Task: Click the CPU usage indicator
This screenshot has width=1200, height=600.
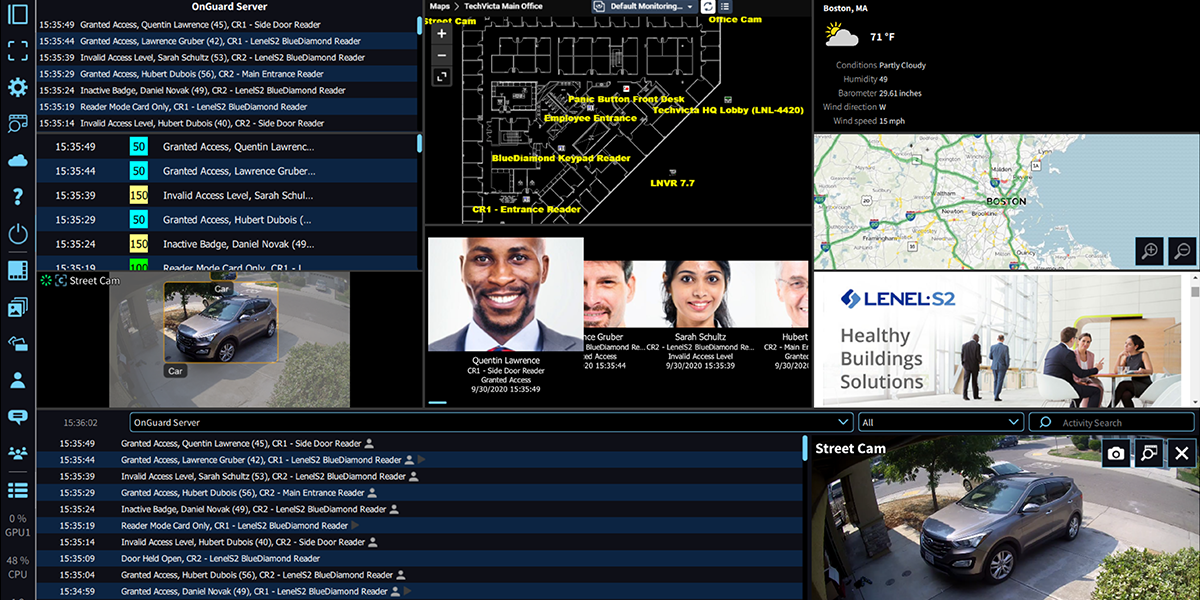Action: [x=17, y=568]
